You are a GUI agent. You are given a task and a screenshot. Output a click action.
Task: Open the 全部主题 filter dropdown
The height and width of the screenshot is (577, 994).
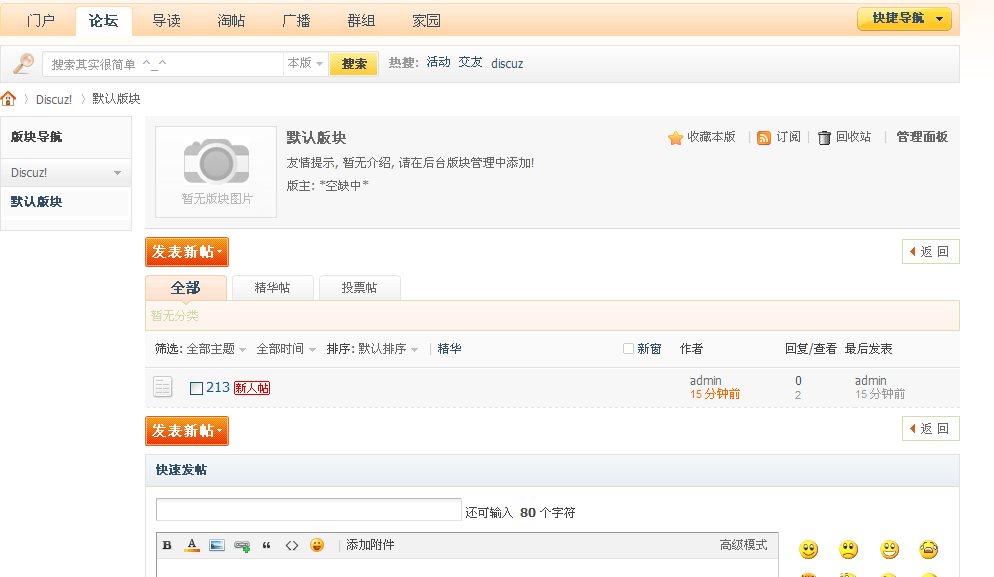pyautogui.click(x=216, y=349)
